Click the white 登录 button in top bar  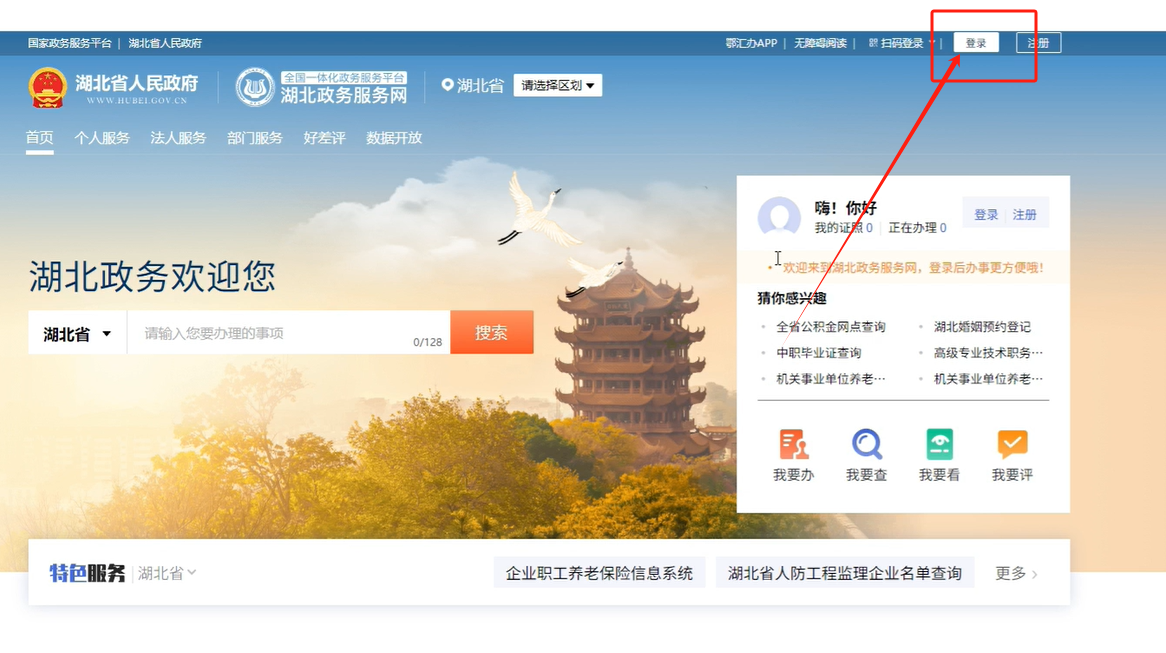pos(975,43)
